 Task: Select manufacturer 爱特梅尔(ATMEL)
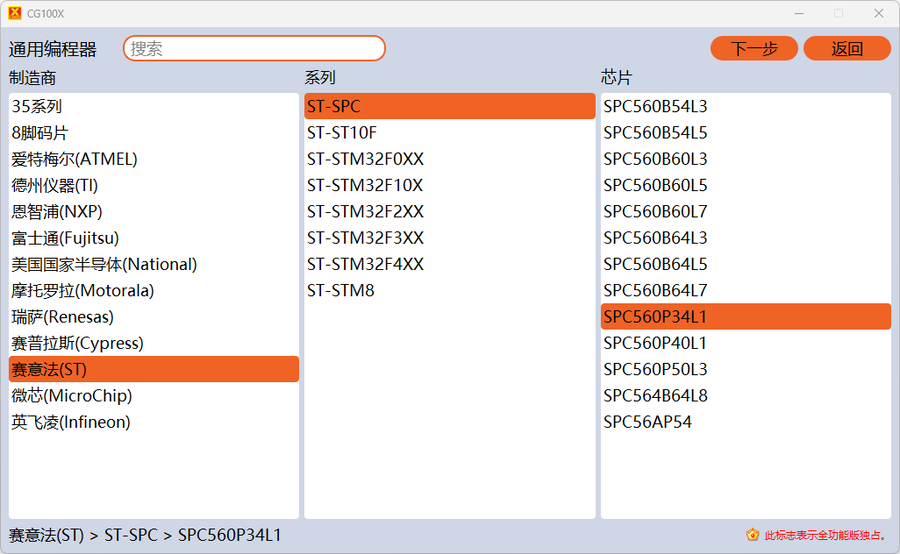pos(75,159)
